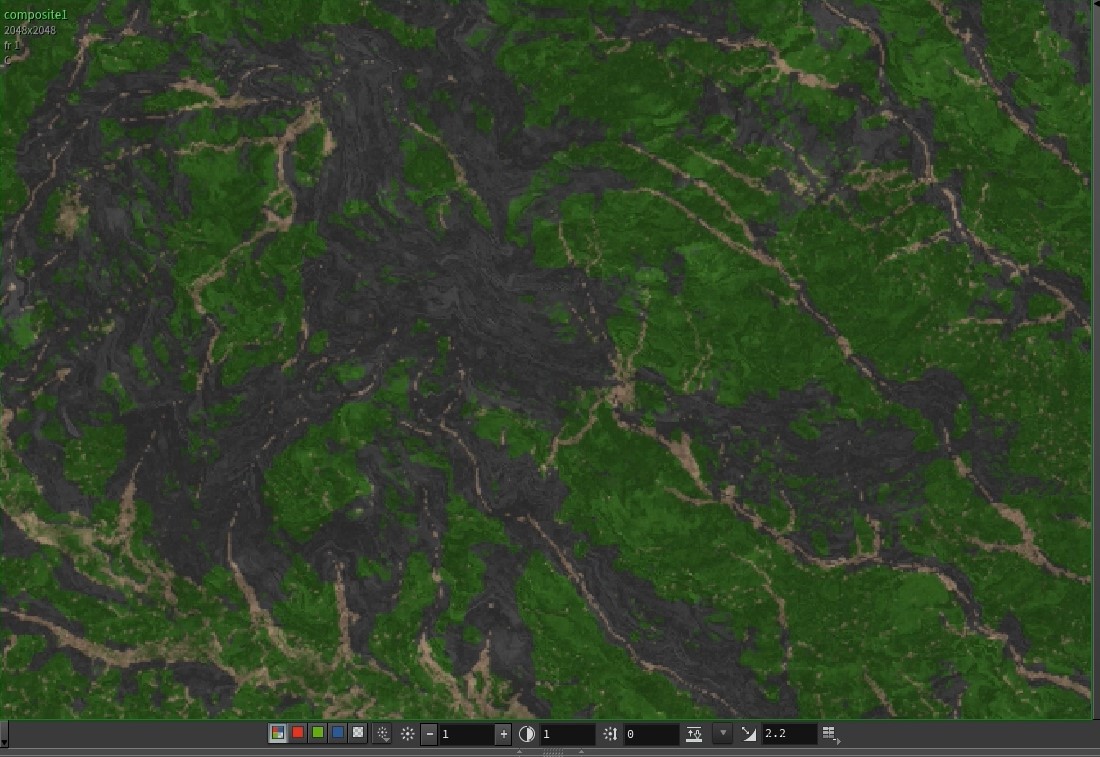Click the black point shift icon
This screenshot has width=1100, height=757.
tap(610, 734)
